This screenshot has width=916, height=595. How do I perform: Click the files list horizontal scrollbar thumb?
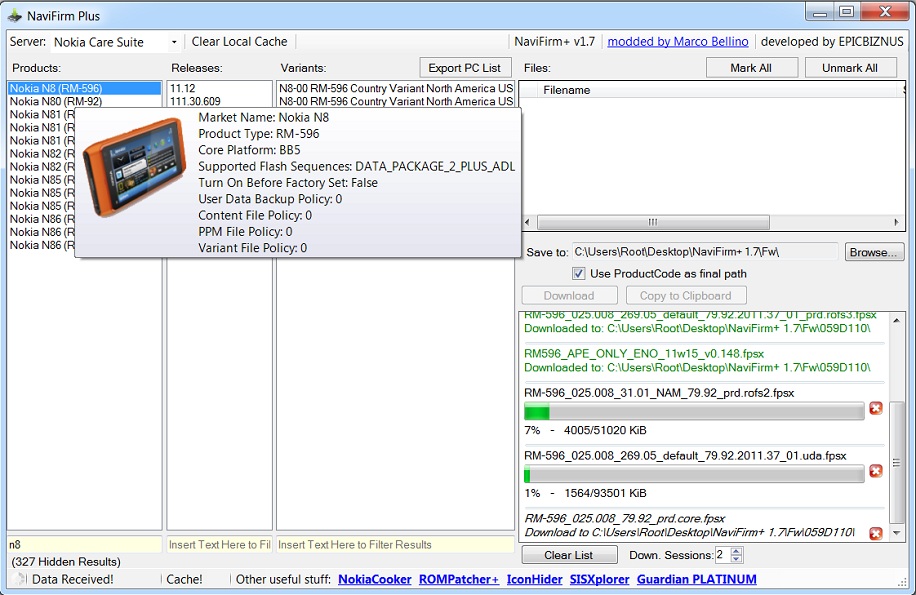653,222
